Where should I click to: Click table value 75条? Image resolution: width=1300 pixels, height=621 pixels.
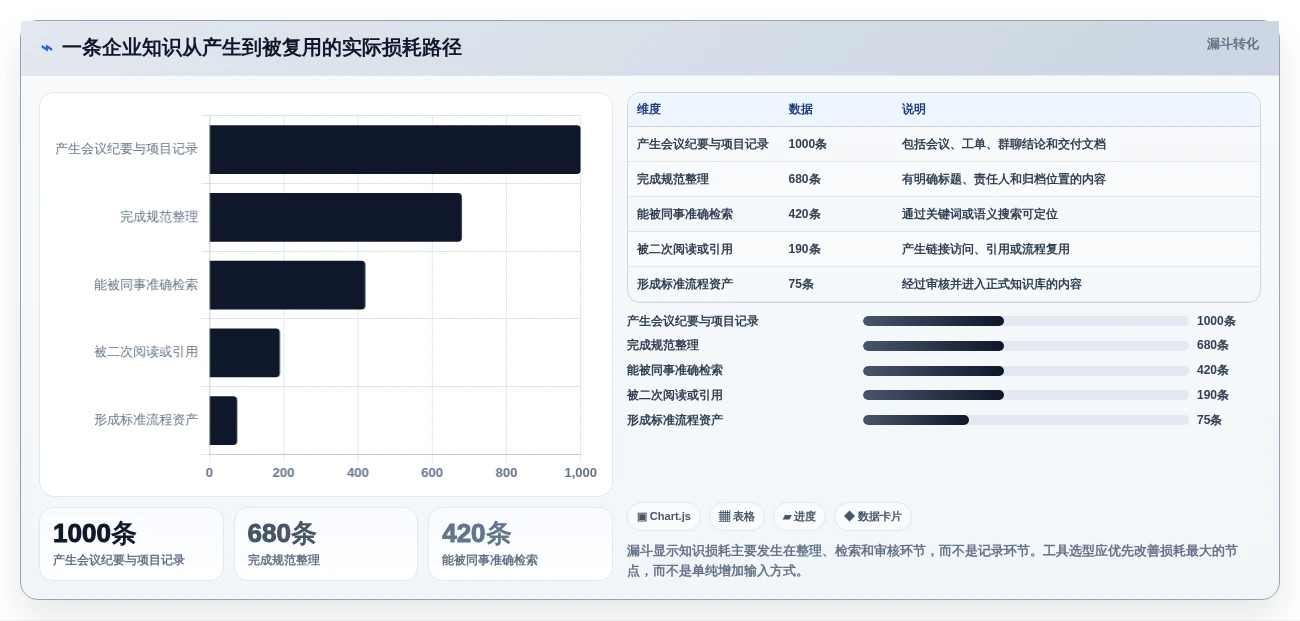(x=801, y=284)
